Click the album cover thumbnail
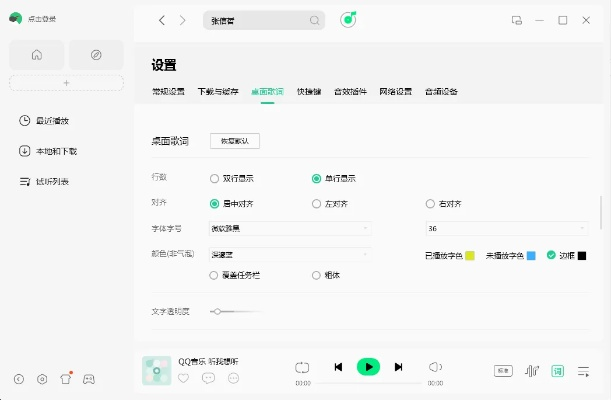Image resolution: width=611 pixels, height=400 pixels. point(157,370)
